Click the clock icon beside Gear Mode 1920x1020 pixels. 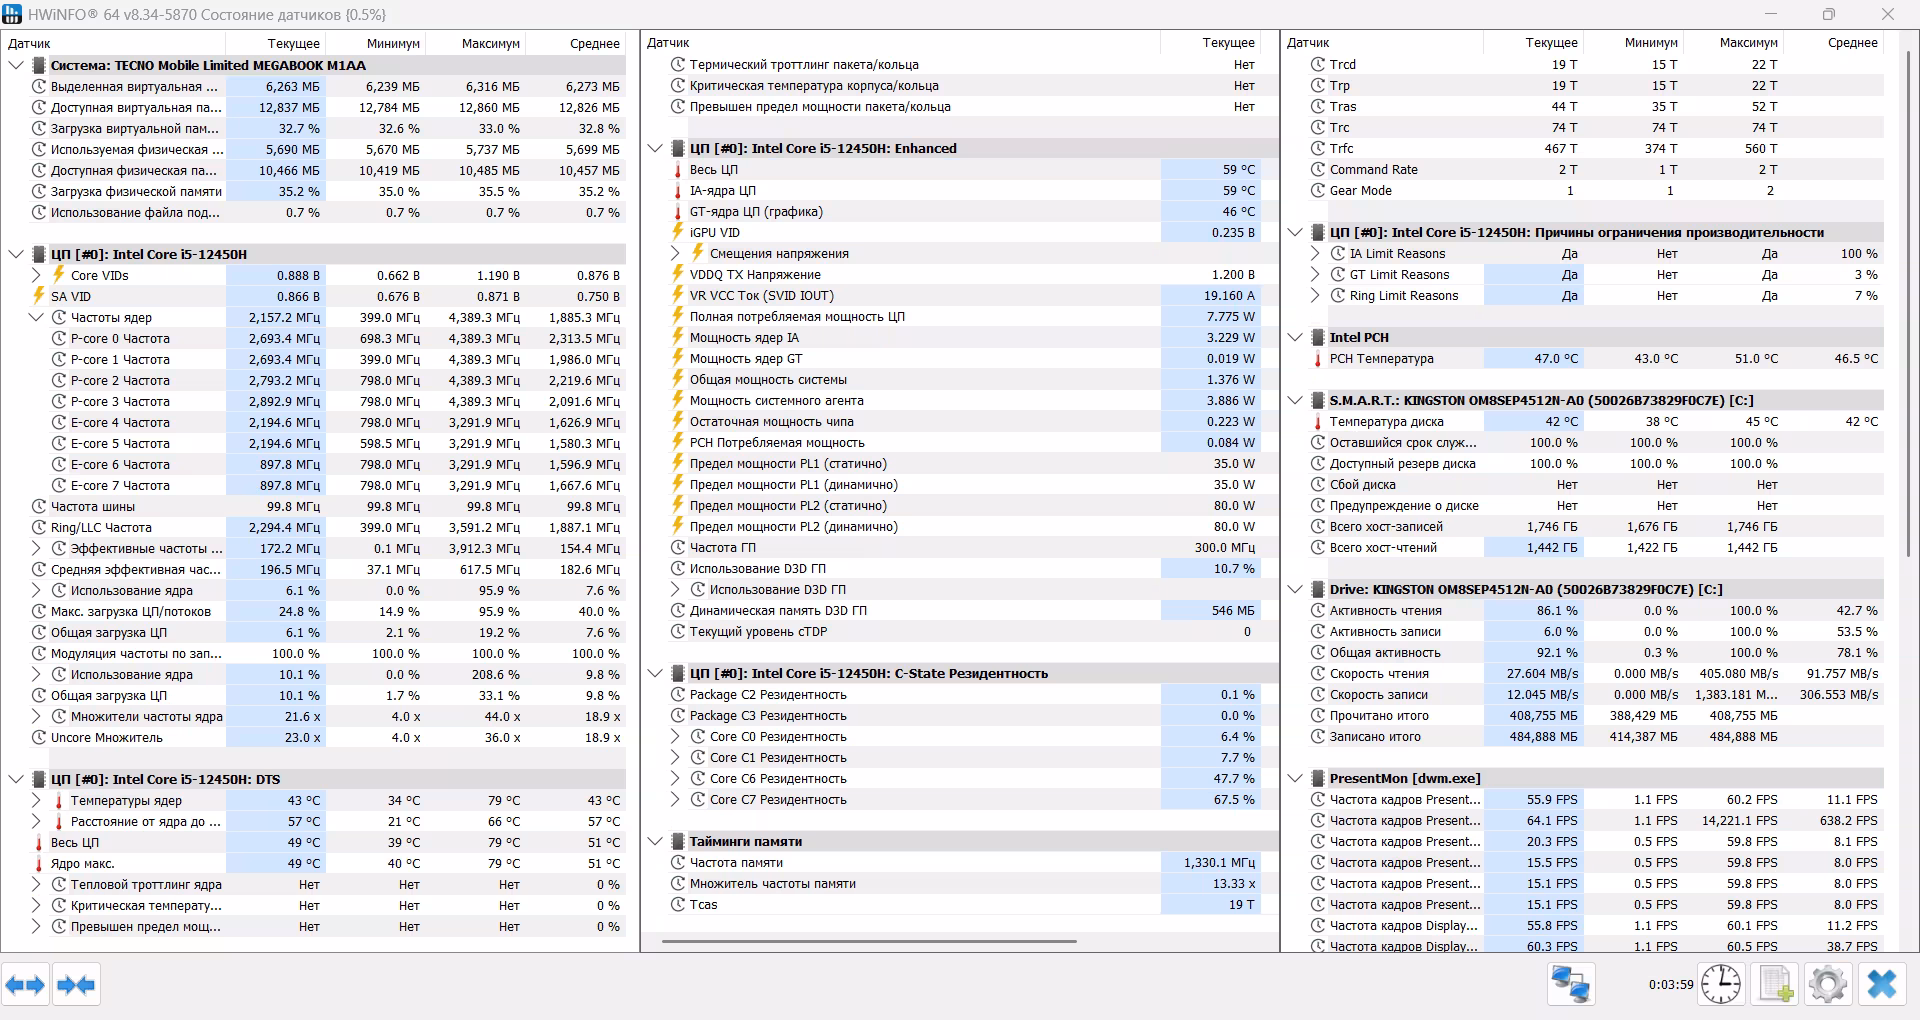click(1318, 191)
